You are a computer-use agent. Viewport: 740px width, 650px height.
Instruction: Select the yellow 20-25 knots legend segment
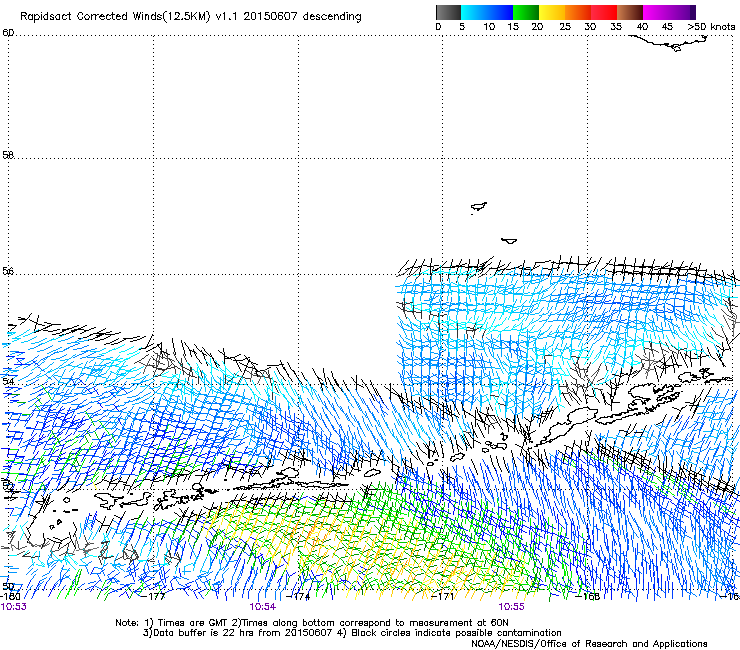tap(552, 12)
